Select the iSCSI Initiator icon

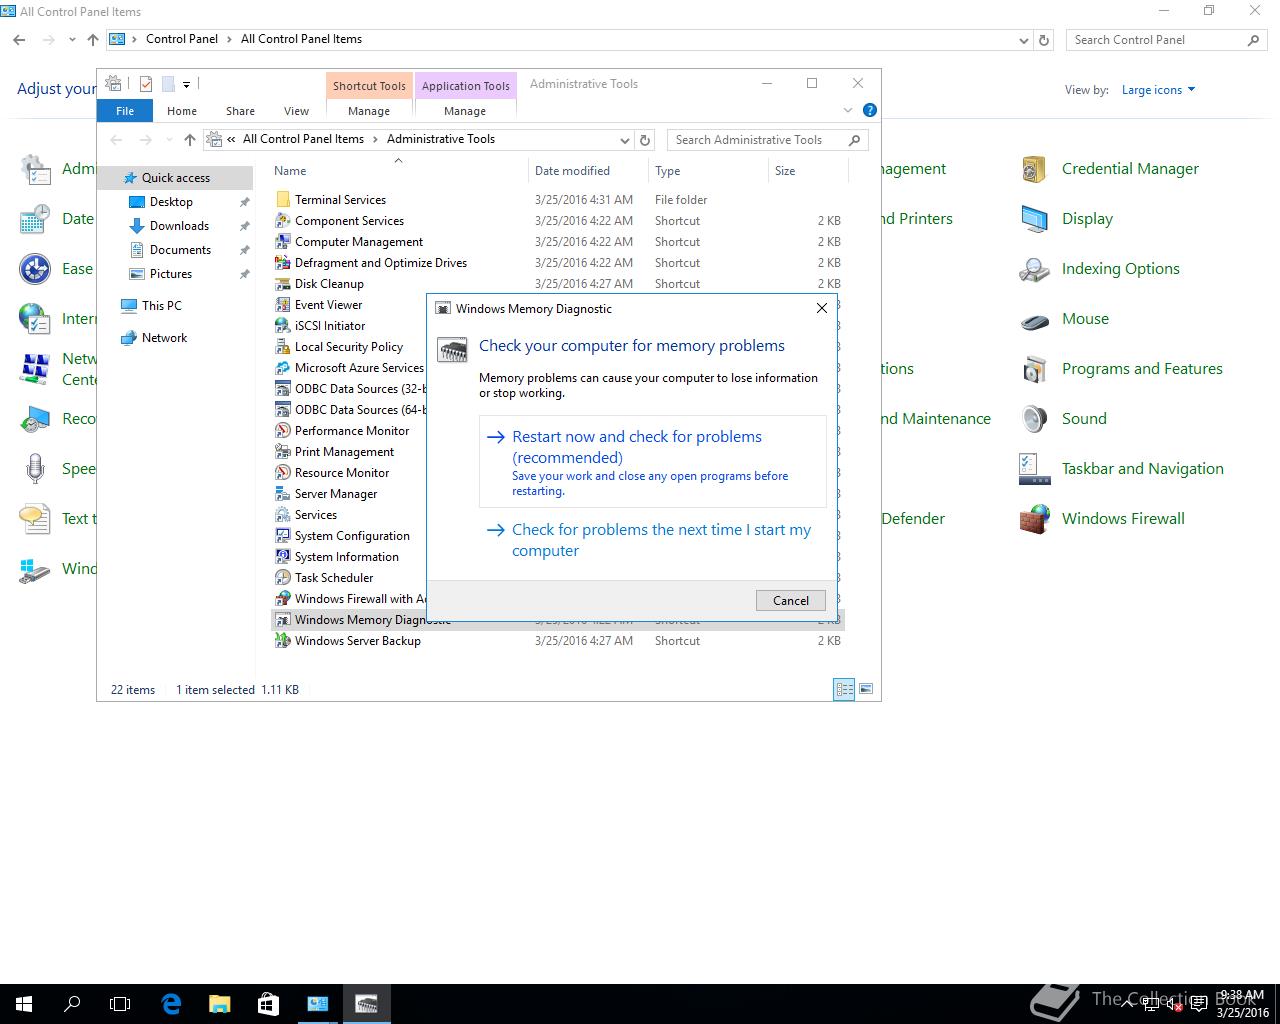tap(283, 326)
